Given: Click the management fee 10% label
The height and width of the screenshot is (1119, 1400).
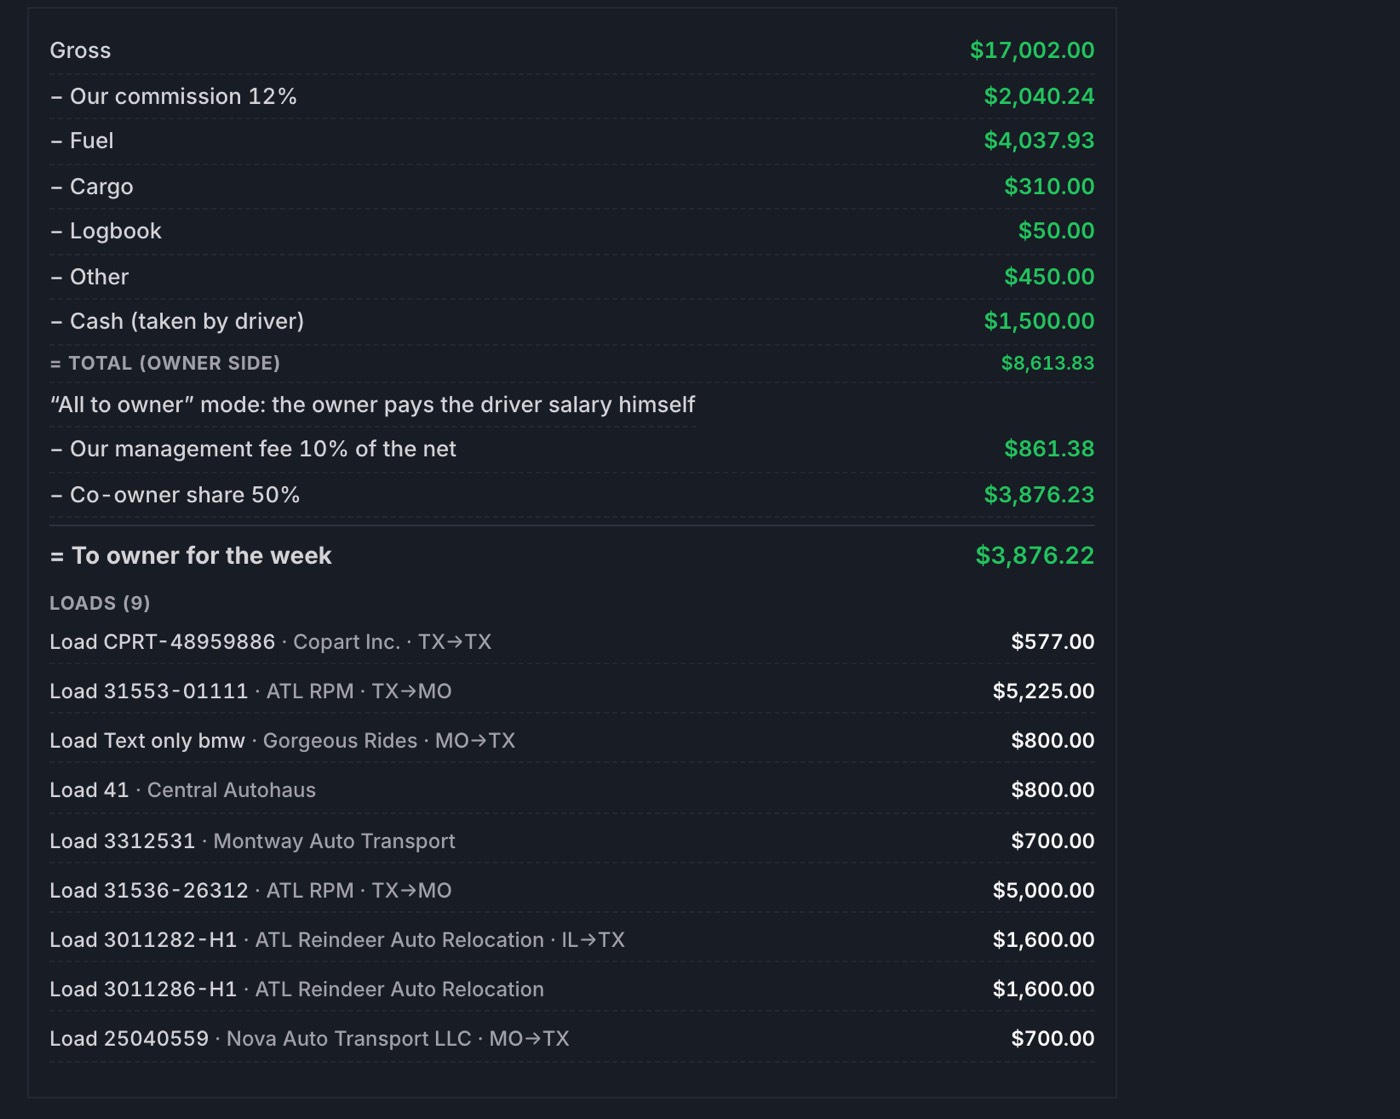Looking at the screenshot, I should coord(253,449).
